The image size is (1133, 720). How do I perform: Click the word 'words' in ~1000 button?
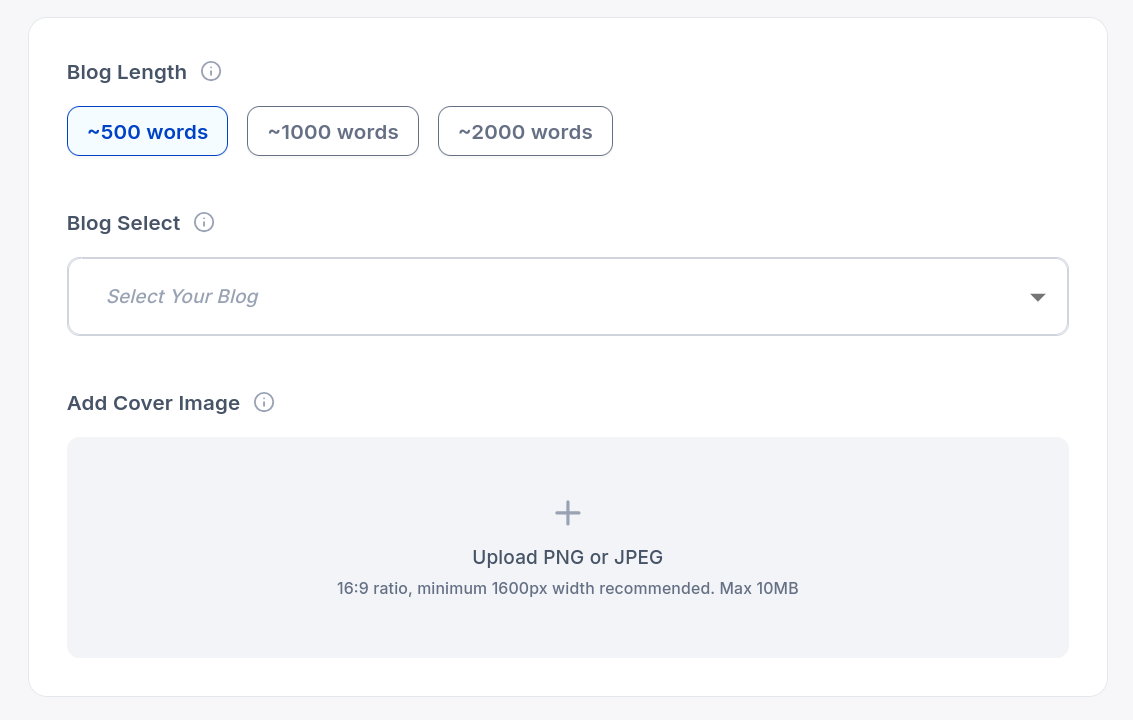pos(367,132)
